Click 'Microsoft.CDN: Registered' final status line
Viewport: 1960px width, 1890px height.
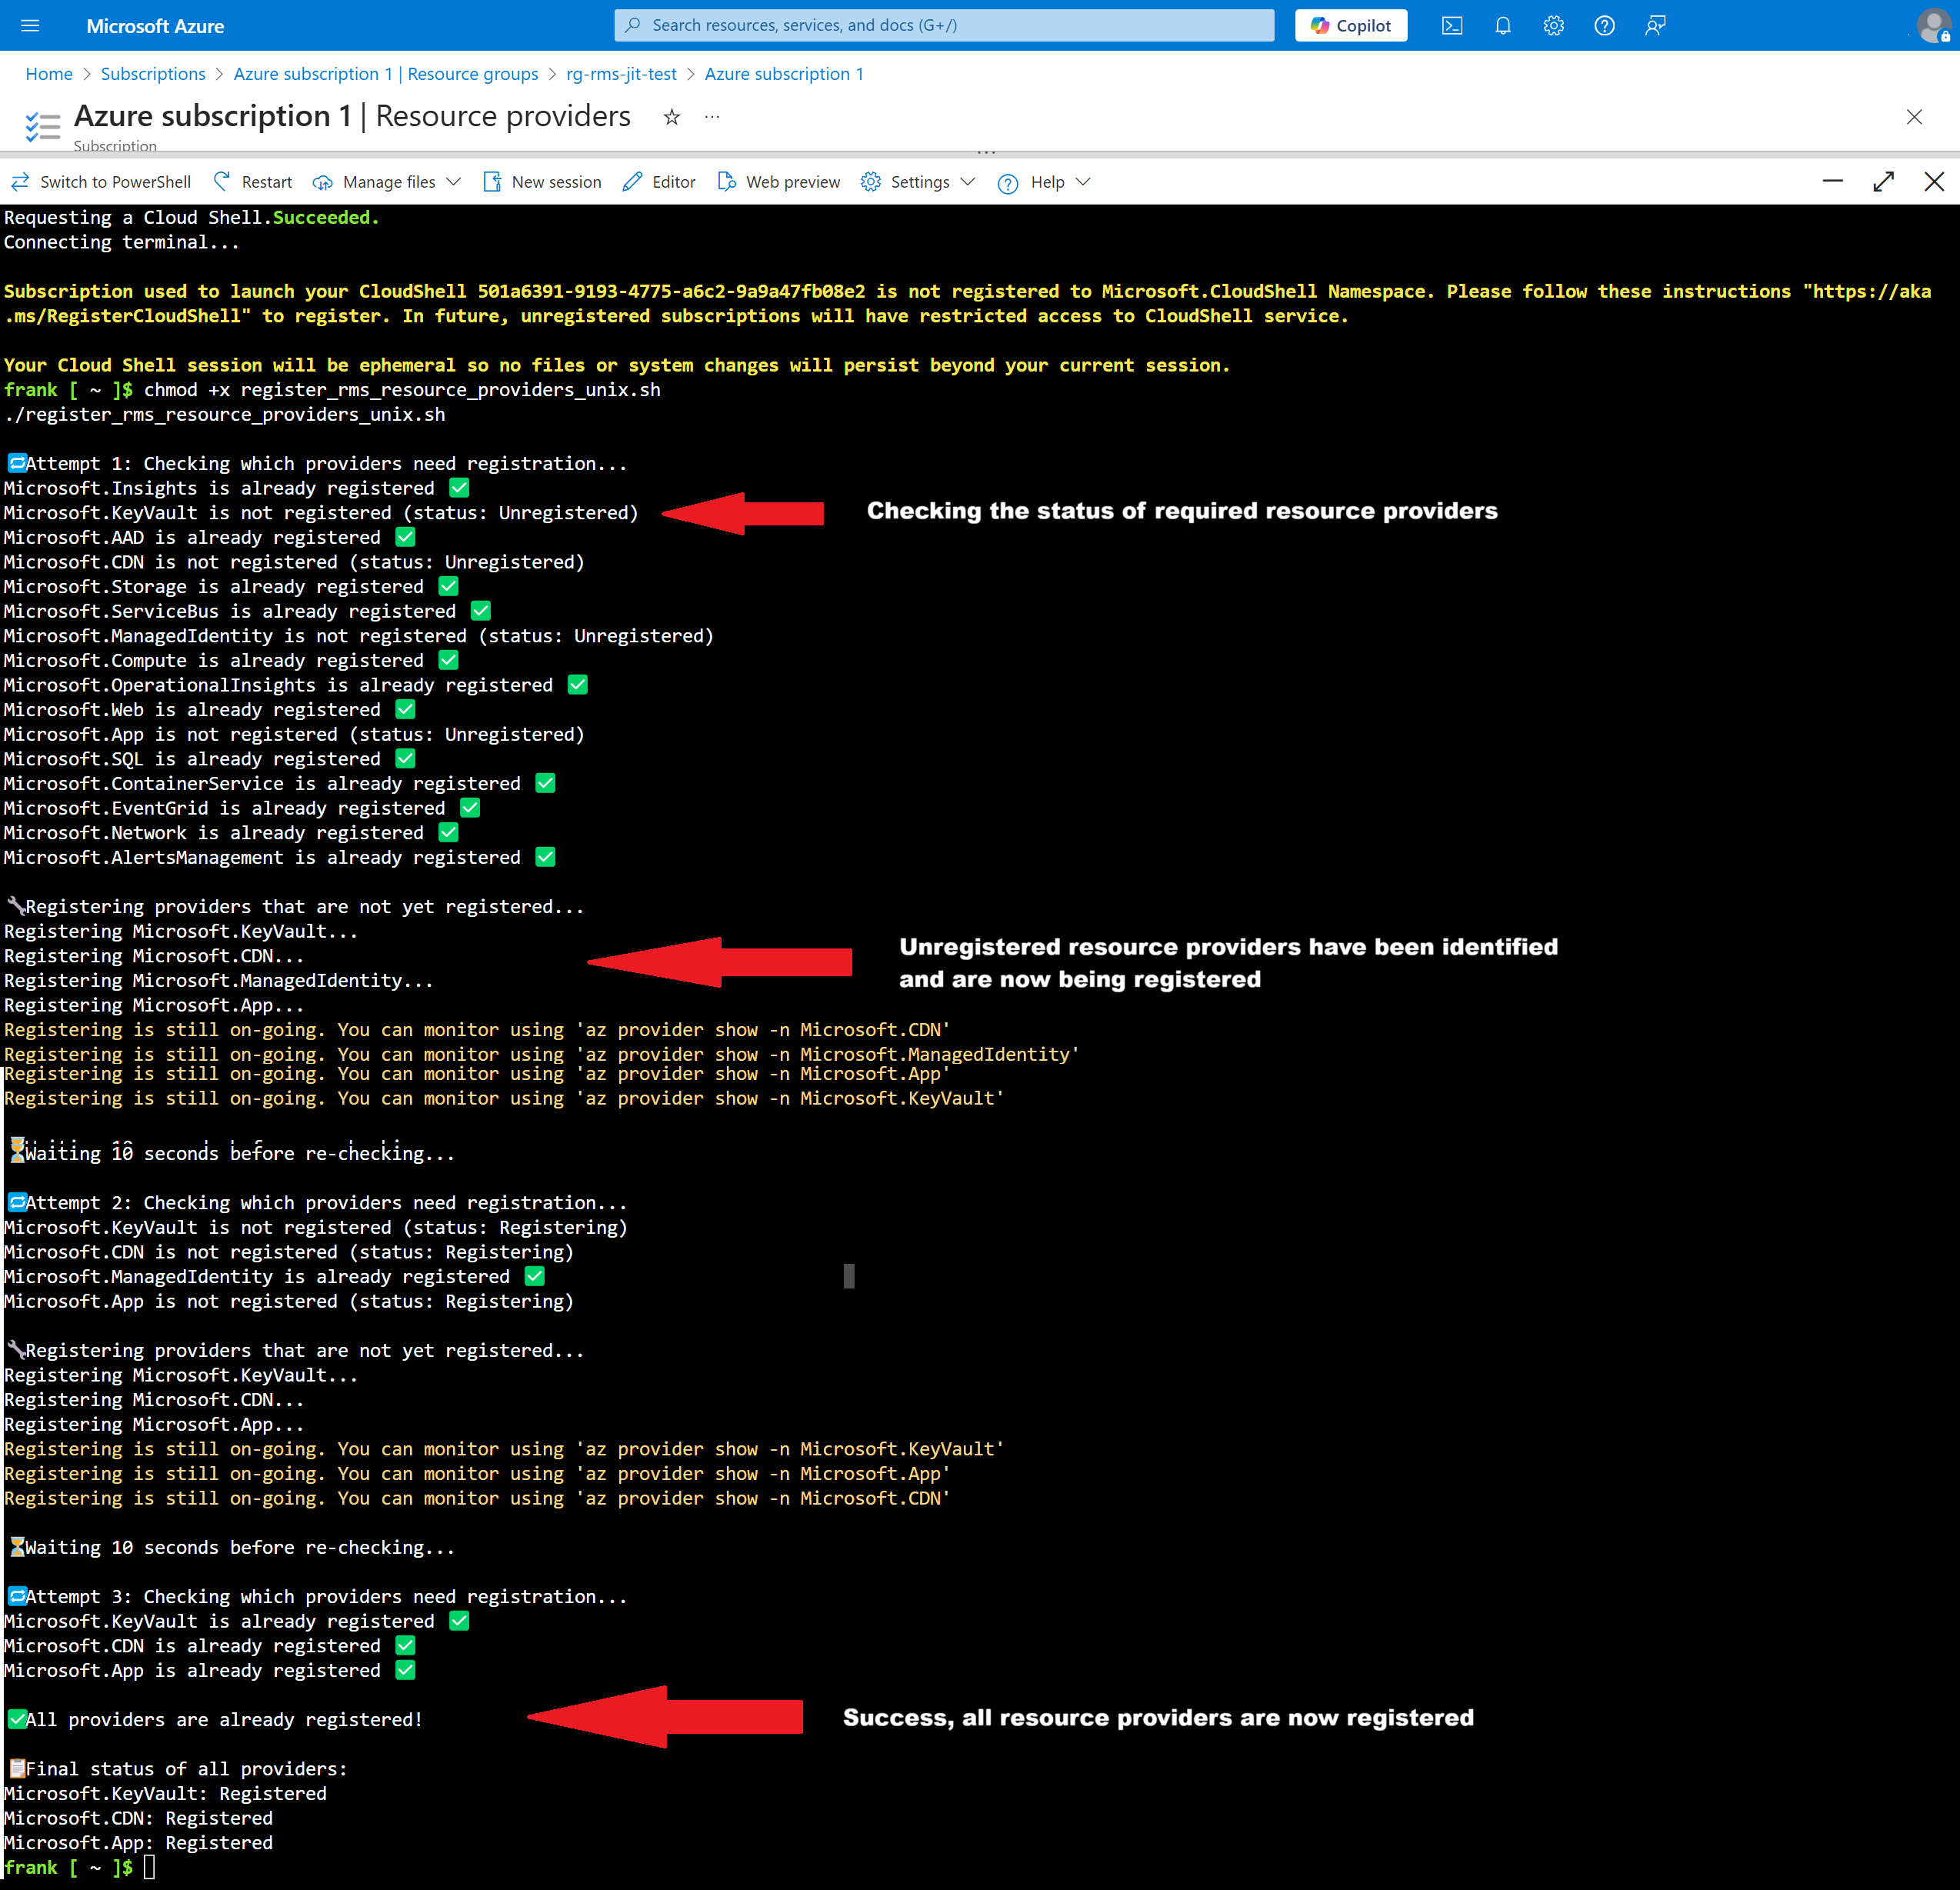tap(138, 1818)
